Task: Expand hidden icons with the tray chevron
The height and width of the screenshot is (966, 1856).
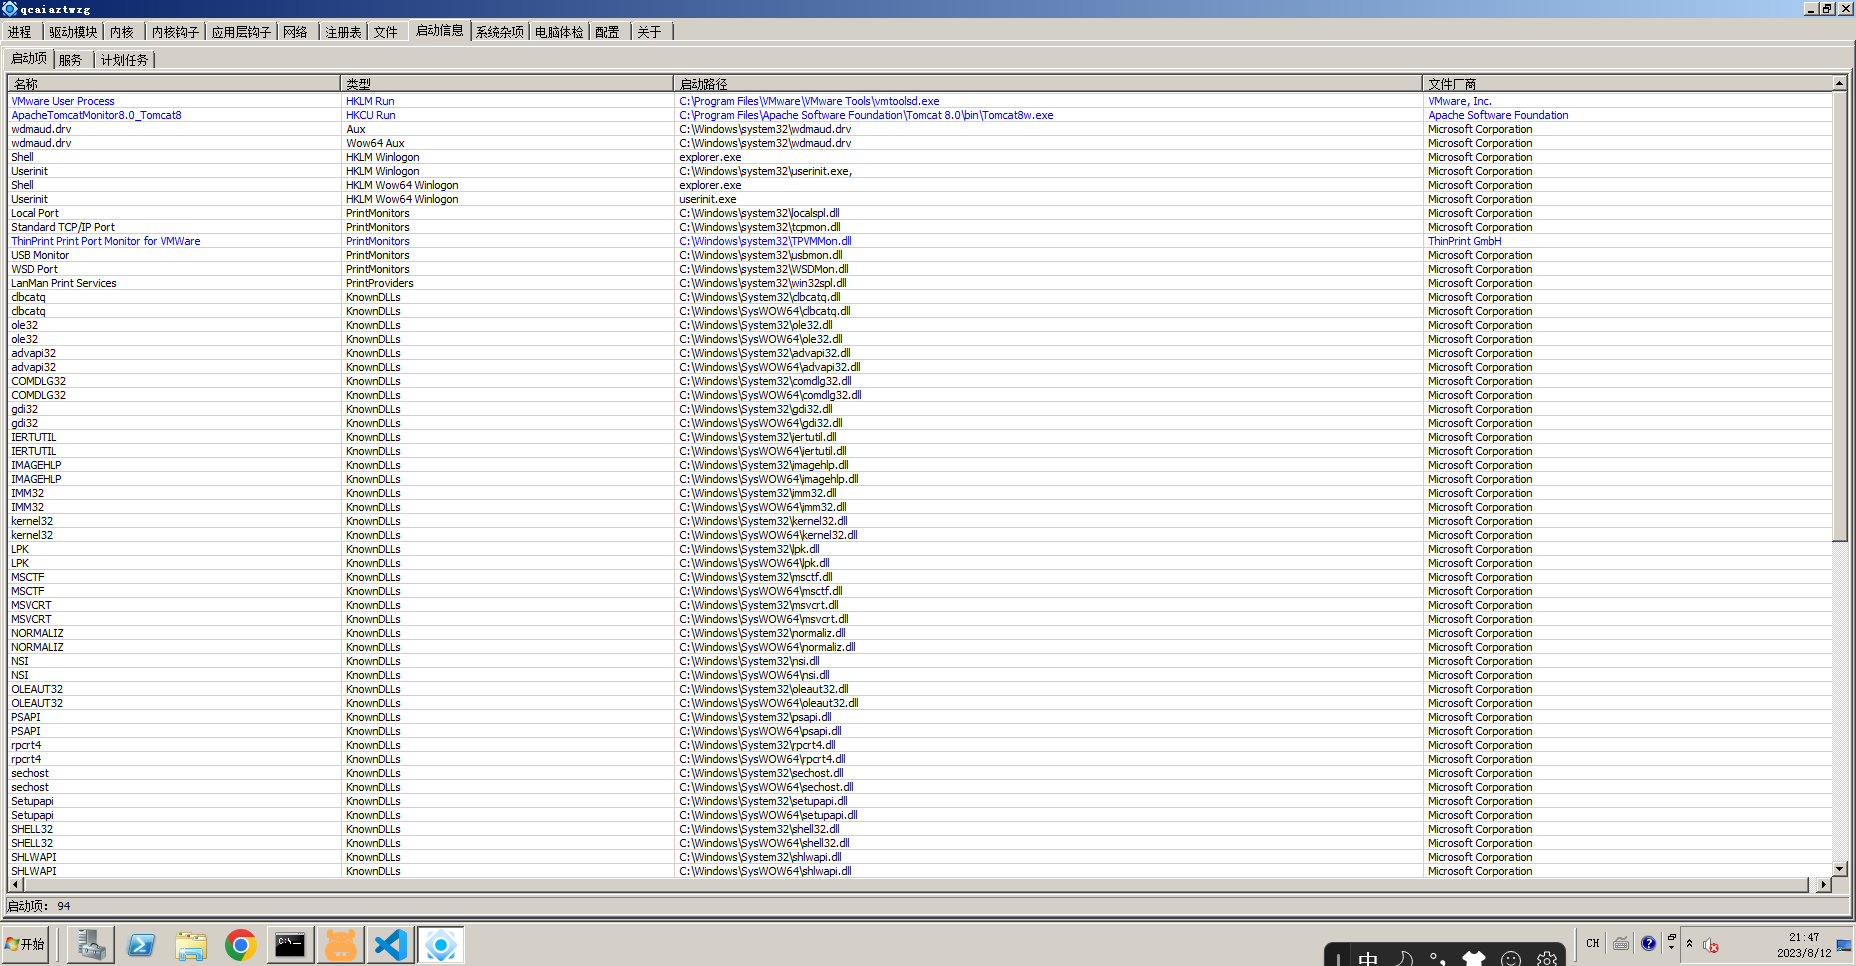Action: pyautogui.click(x=1690, y=942)
